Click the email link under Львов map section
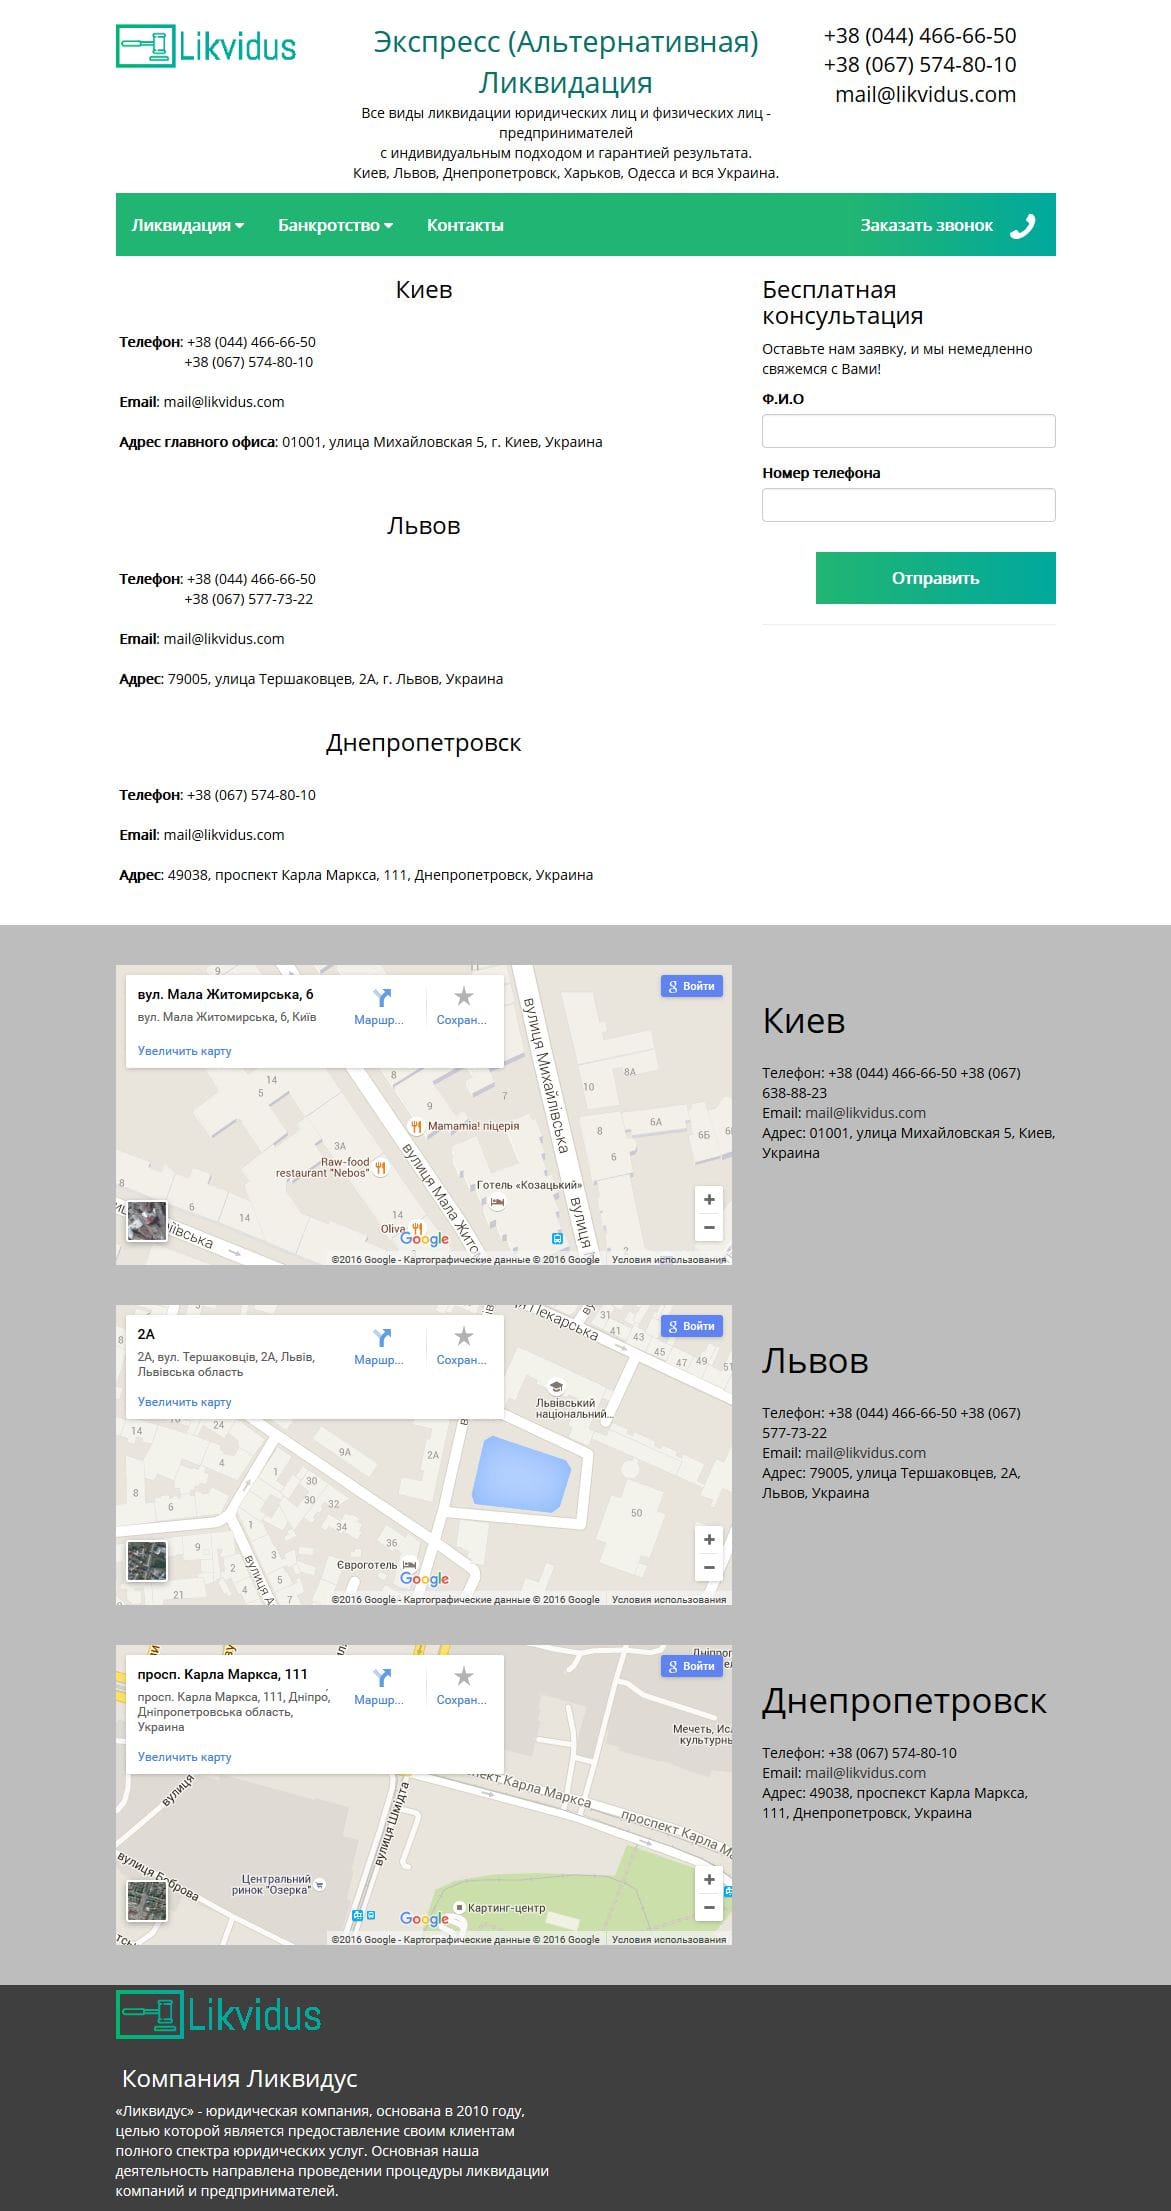 click(865, 1453)
